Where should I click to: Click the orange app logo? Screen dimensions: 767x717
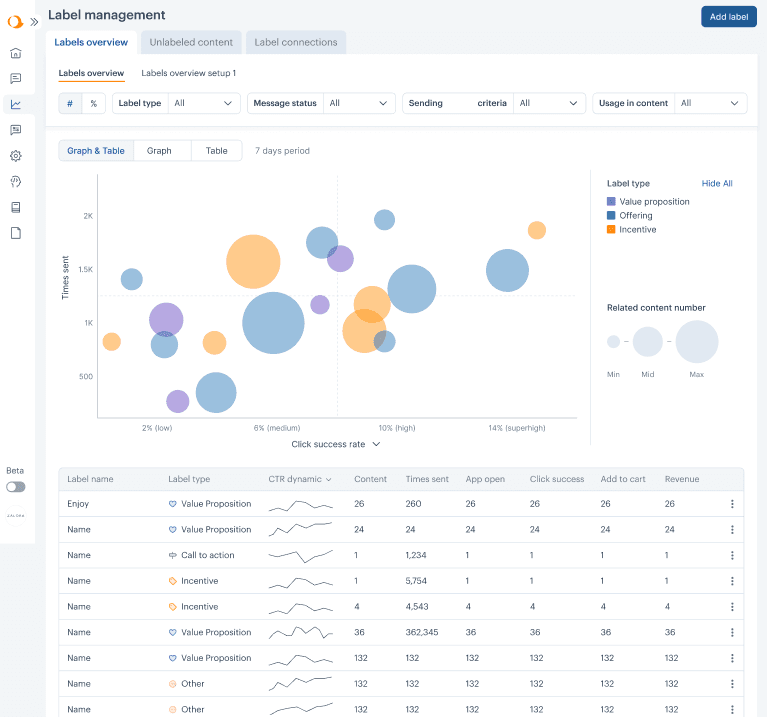click(15, 22)
